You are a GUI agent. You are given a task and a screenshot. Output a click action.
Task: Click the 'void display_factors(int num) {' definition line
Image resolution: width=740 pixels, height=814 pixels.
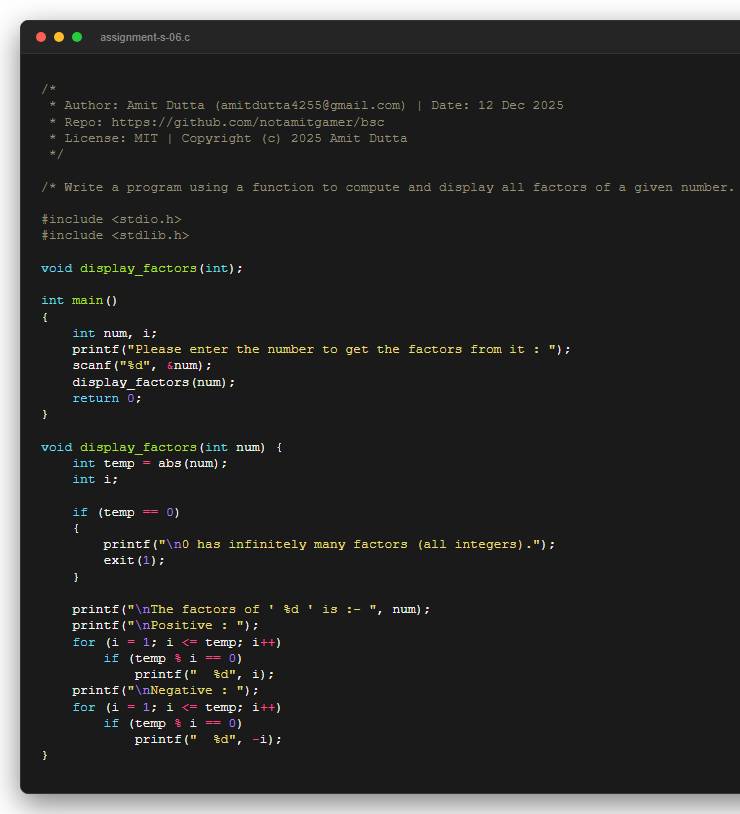coord(162,447)
